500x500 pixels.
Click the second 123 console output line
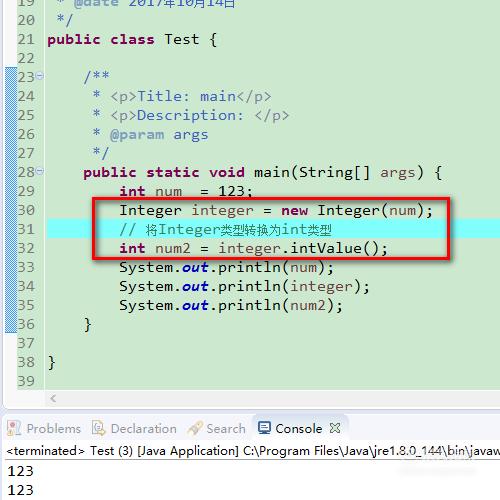click(21, 490)
